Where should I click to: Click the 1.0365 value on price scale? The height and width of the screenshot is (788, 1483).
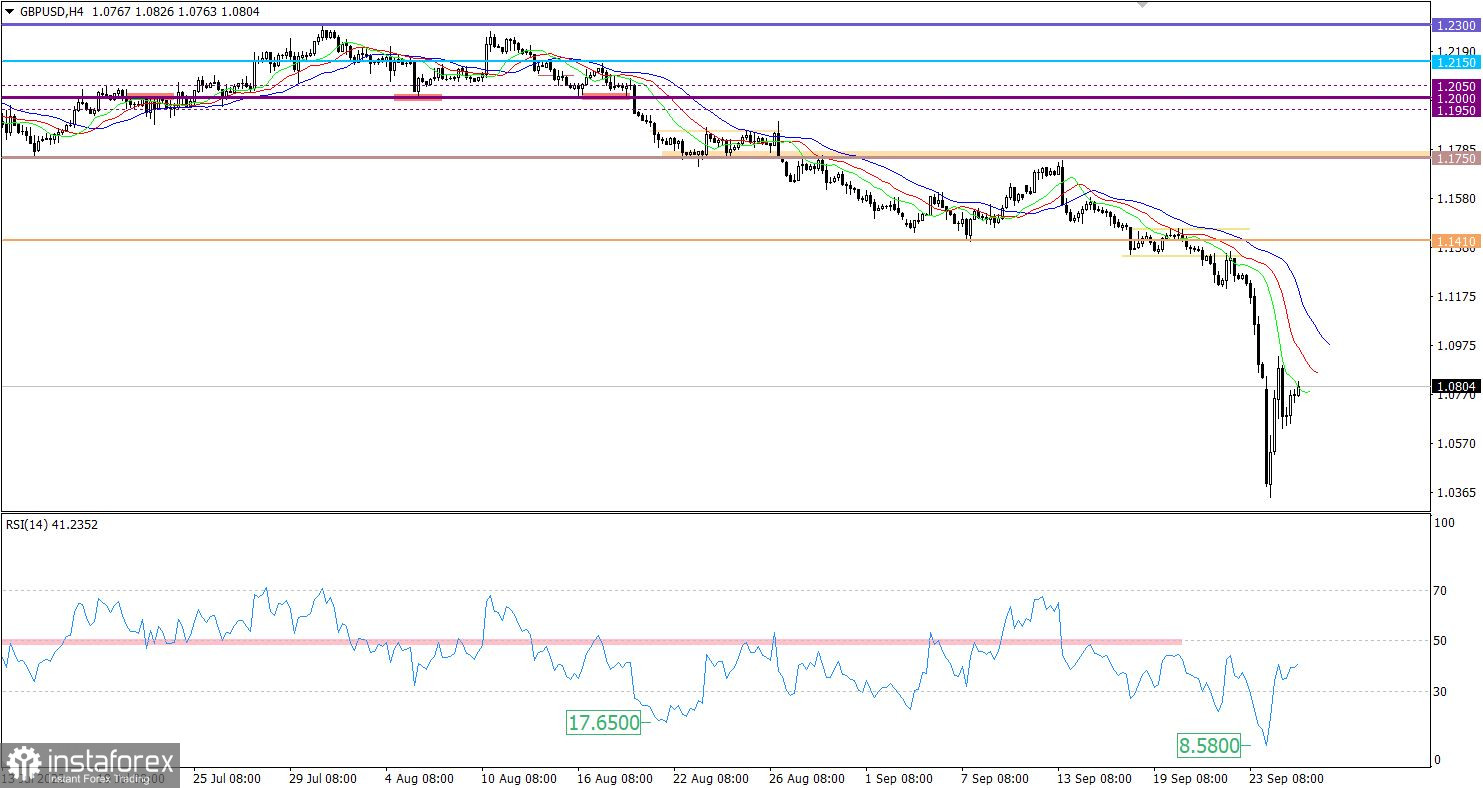point(1457,492)
